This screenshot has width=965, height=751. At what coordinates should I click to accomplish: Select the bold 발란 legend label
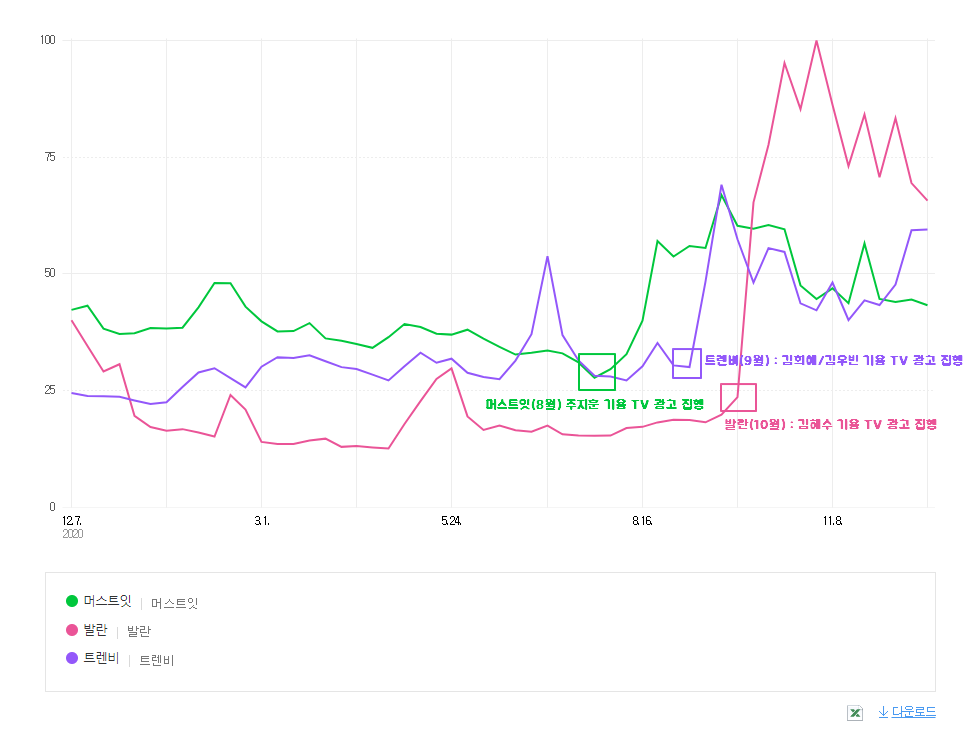pos(95,630)
